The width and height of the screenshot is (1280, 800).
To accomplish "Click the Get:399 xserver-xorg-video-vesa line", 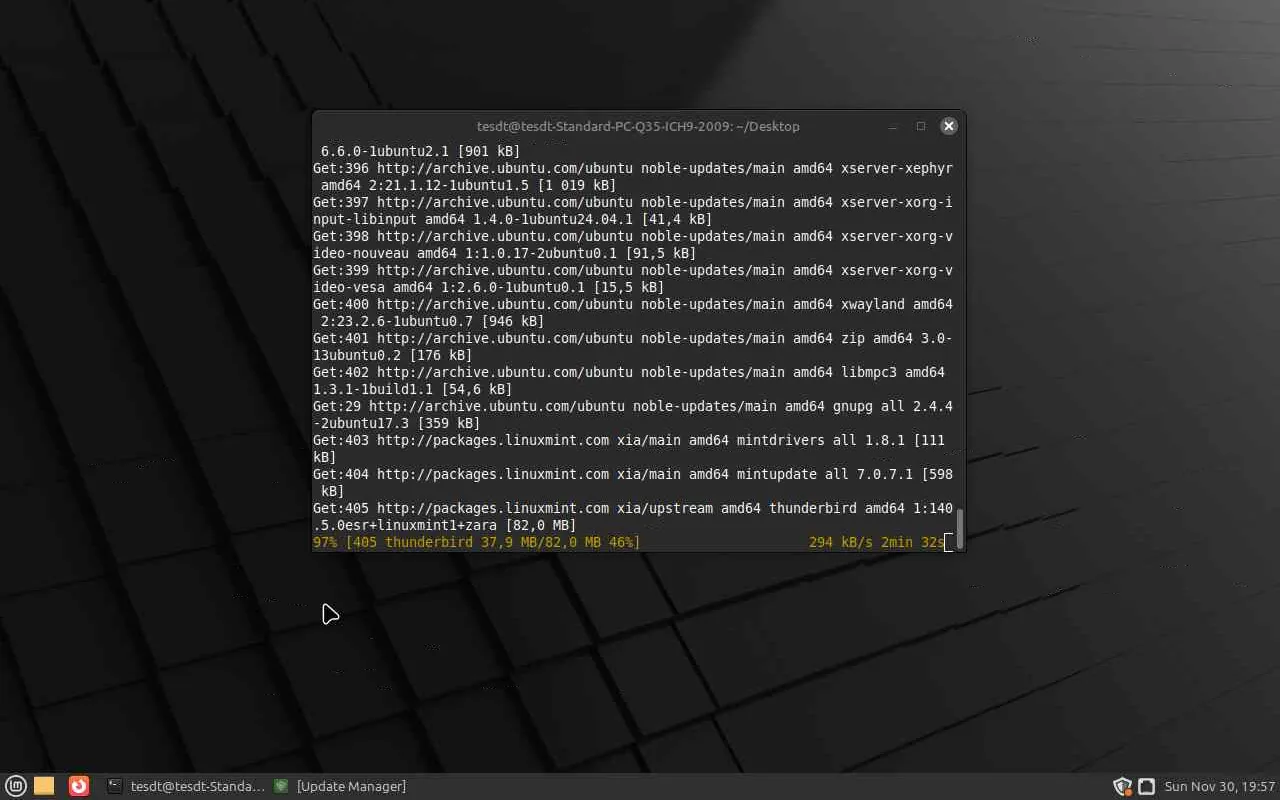I will pyautogui.click(x=633, y=279).
